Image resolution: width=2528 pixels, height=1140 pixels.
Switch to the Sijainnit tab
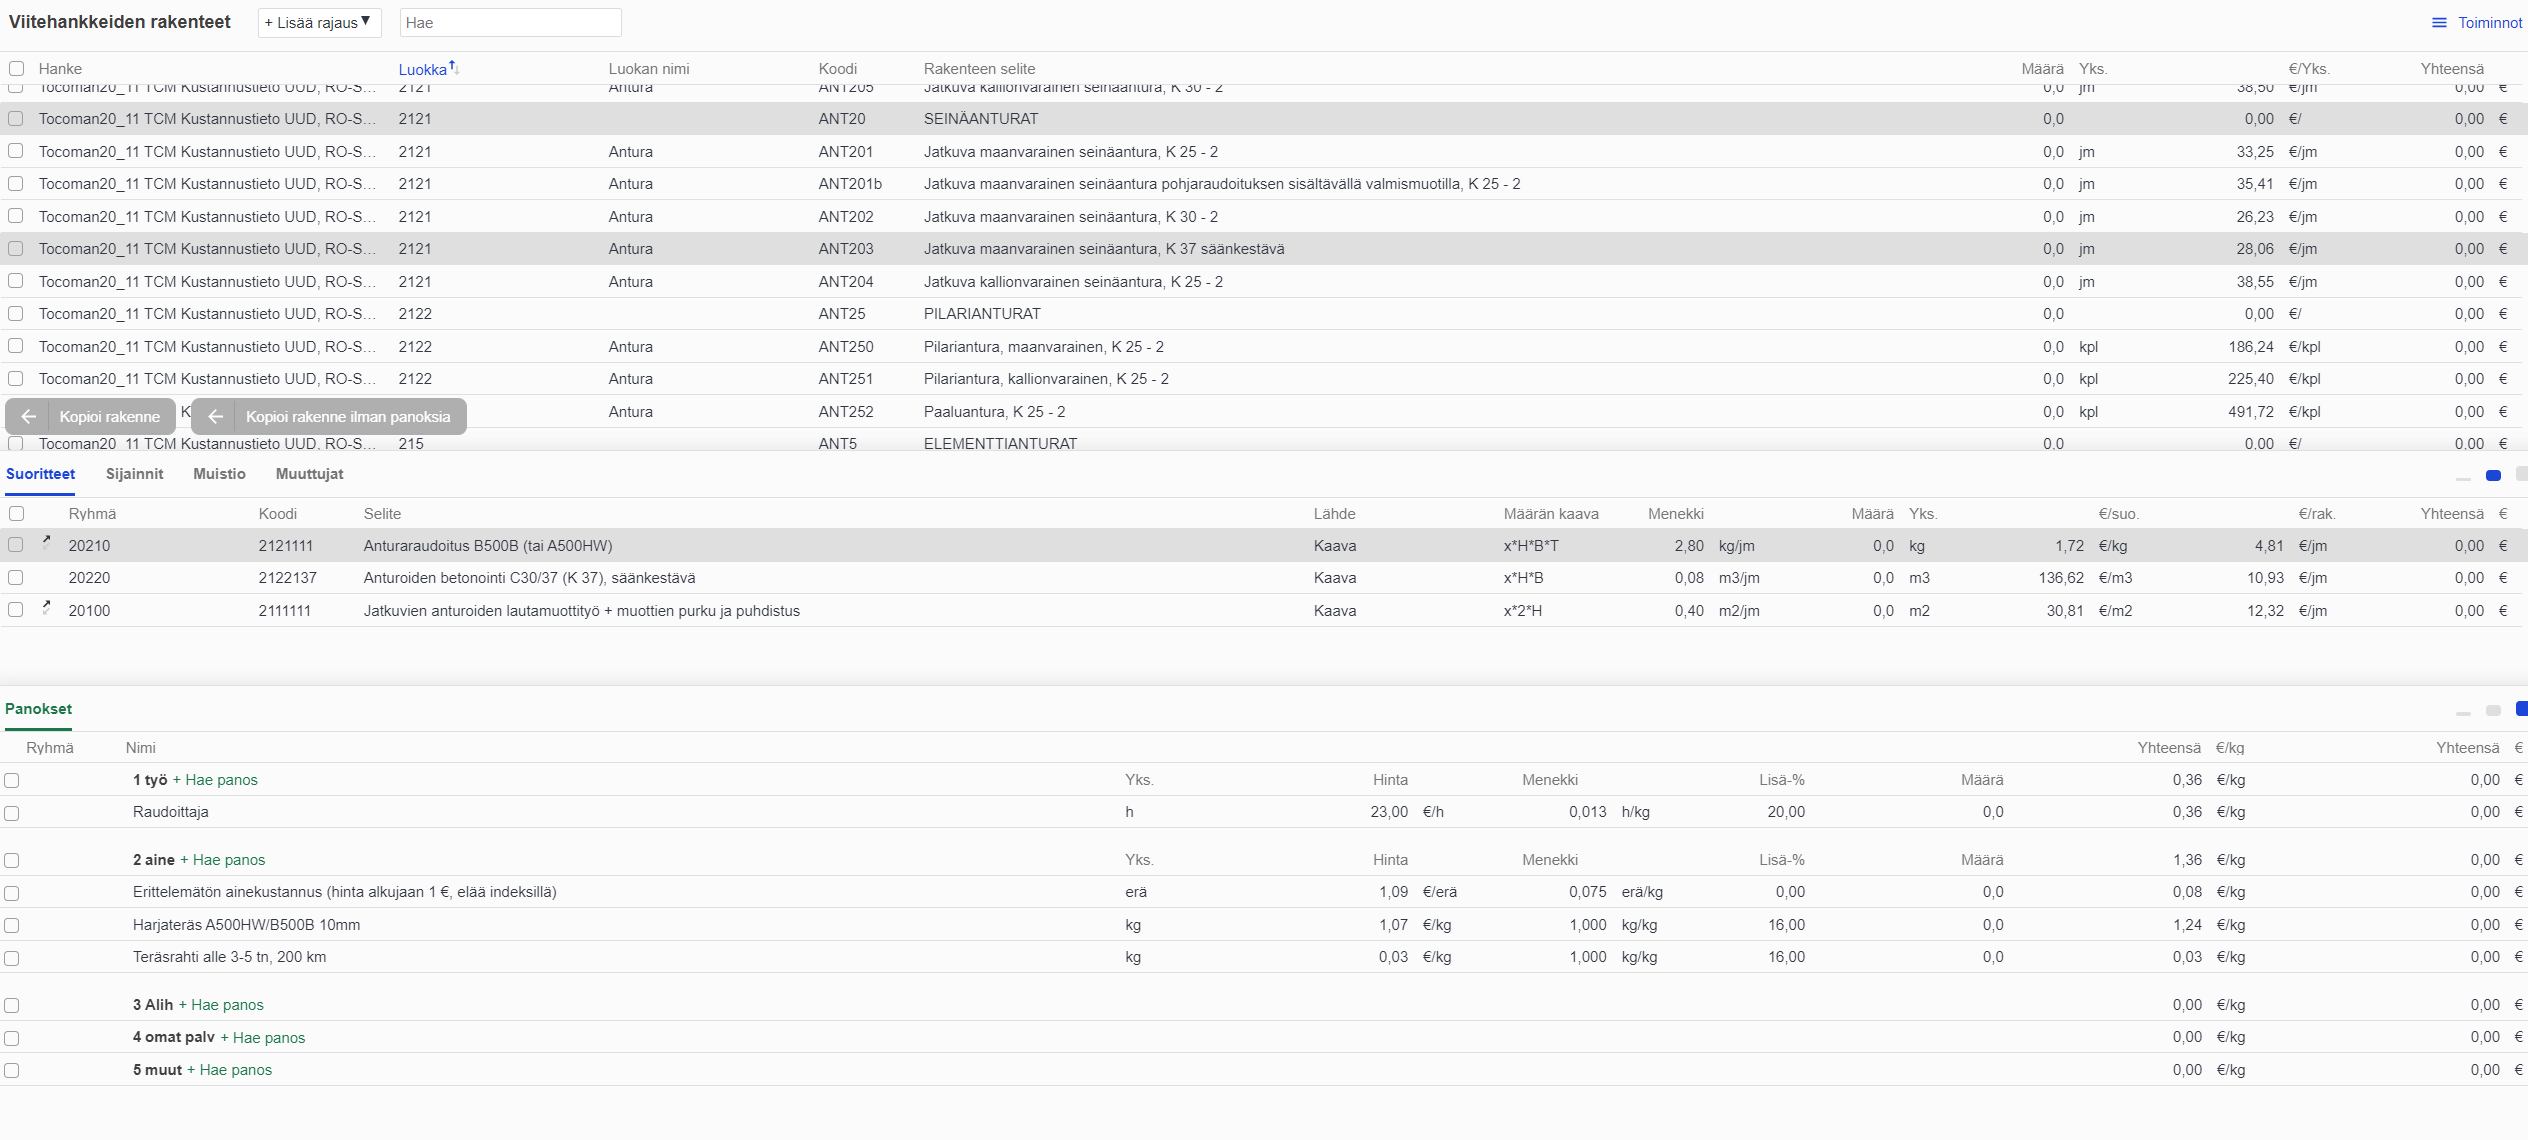134,474
